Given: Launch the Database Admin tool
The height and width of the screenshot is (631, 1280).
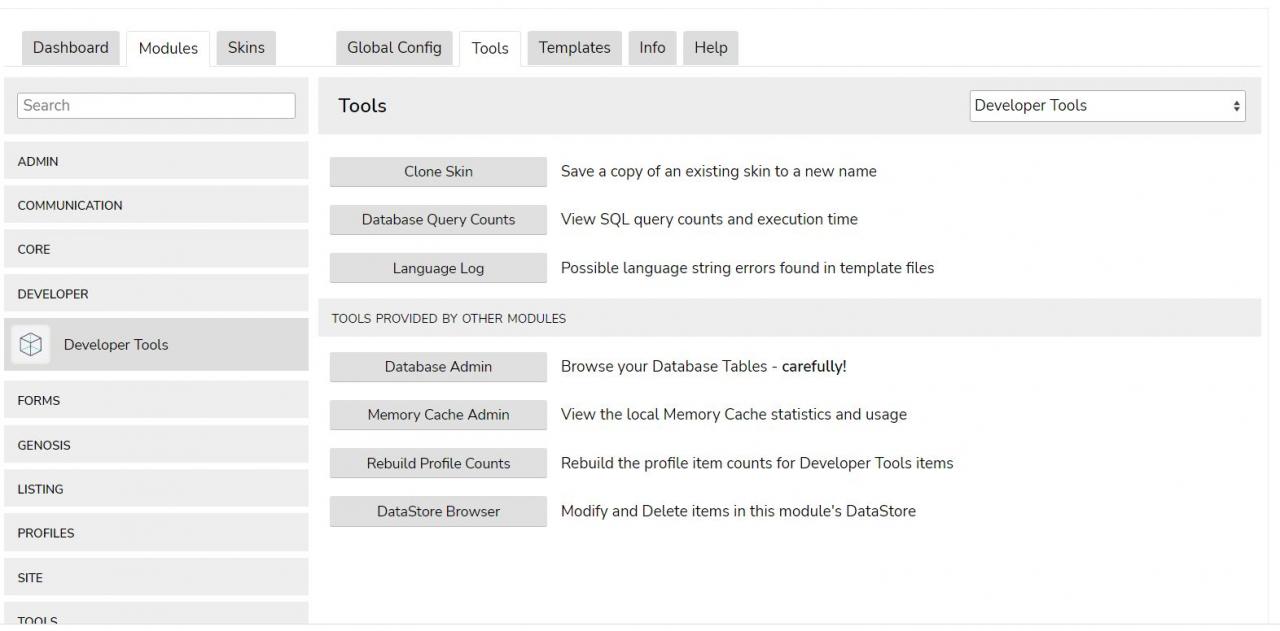Looking at the screenshot, I should click(438, 367).
